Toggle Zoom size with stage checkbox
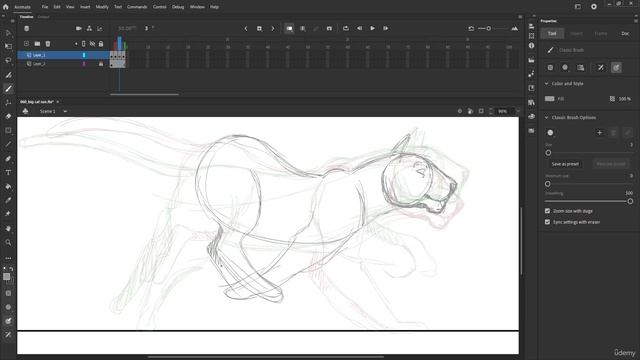This screenshot has width=640, height=360. (x=547, y=211)
